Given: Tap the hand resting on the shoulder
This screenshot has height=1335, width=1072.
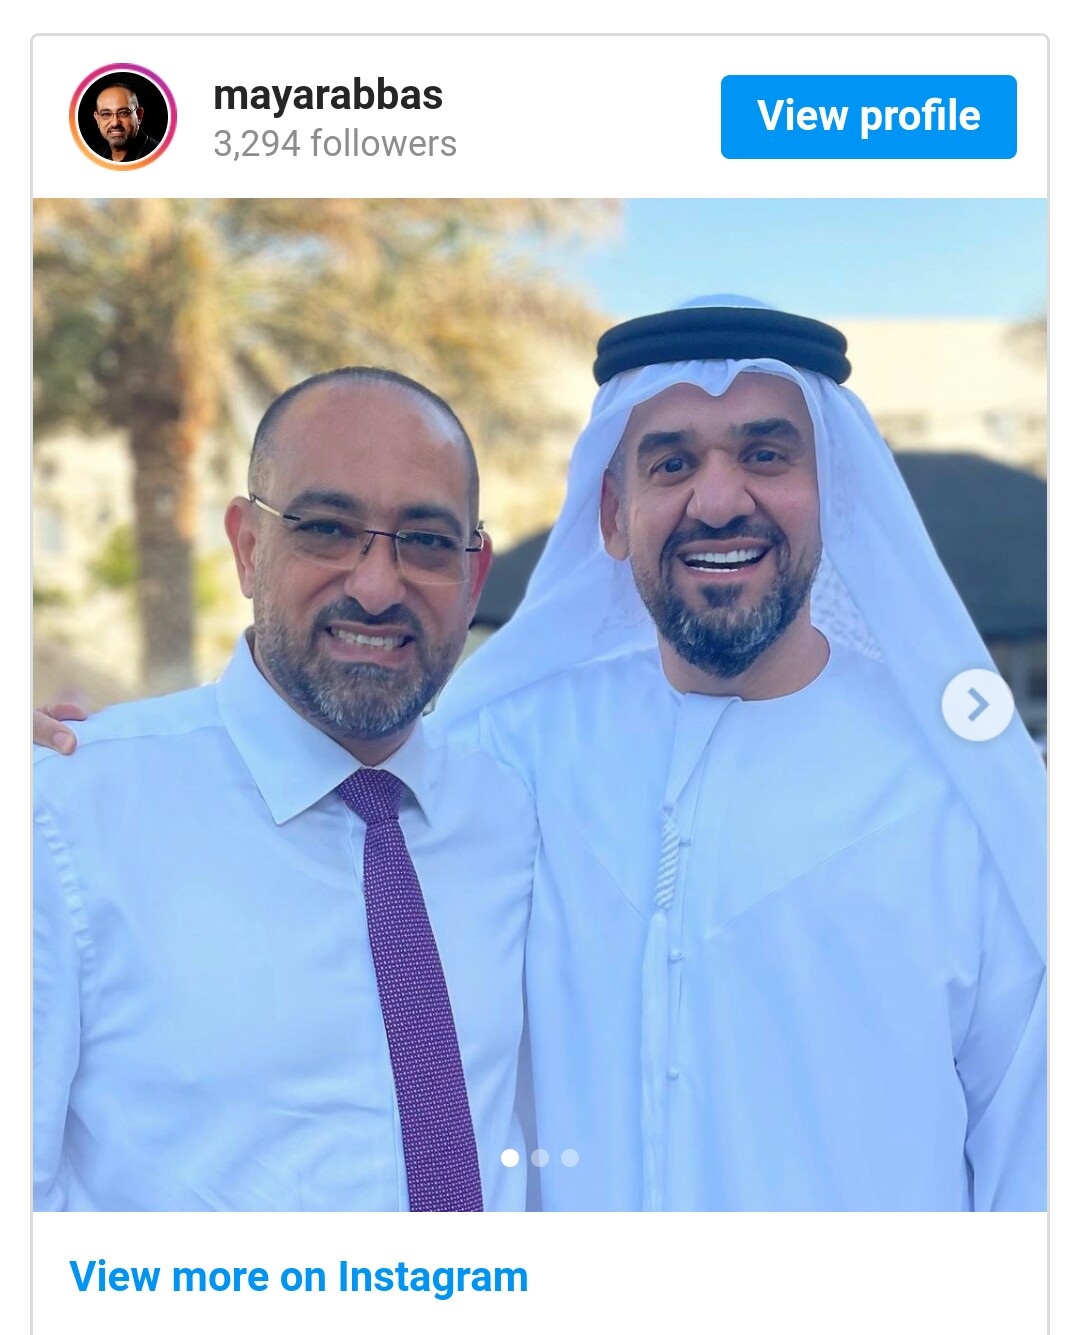Looking at the screenshot, I should coord(57,727).
